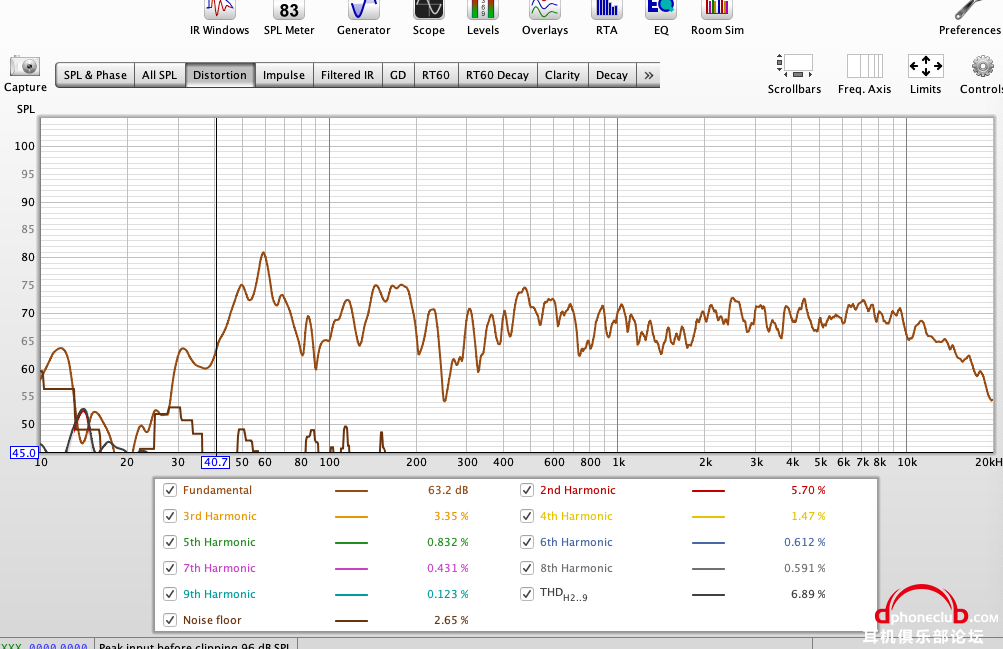This screenshot has height=649, width=1003.
Task: Open the Decay tab
Action: pos(612,75)
